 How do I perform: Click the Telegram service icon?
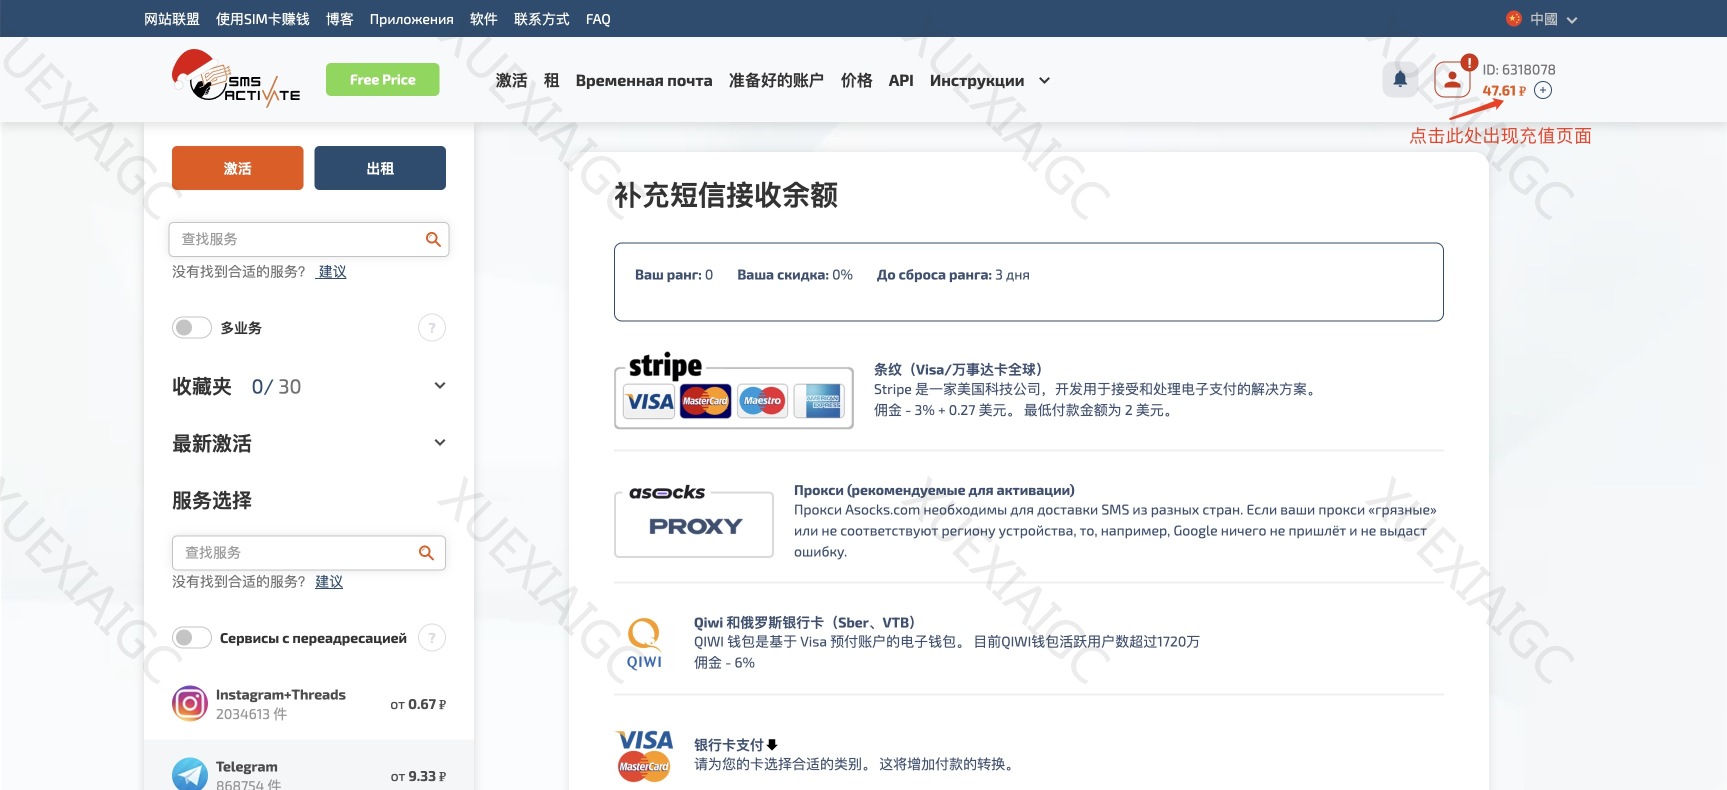click(190, 775)
